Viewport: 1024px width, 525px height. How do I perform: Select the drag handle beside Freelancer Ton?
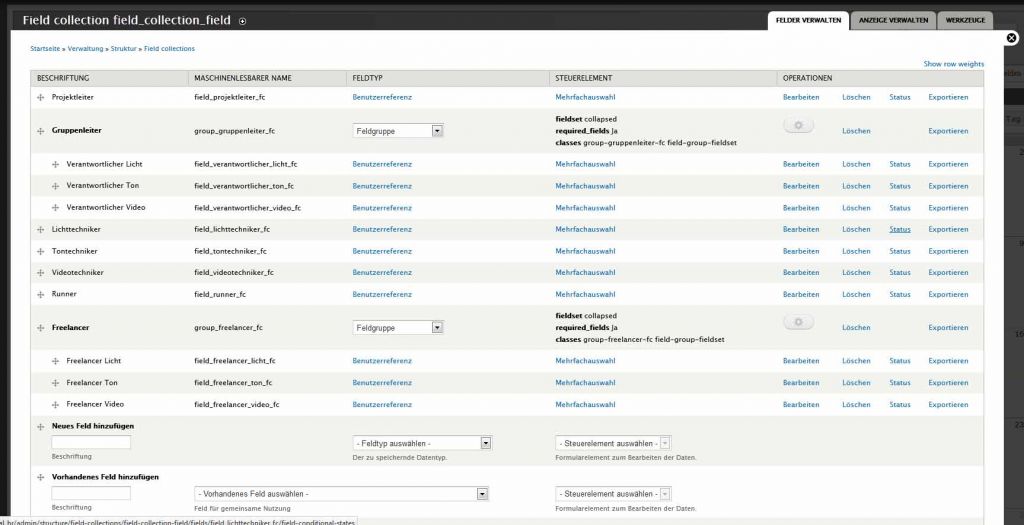[56, 383]
